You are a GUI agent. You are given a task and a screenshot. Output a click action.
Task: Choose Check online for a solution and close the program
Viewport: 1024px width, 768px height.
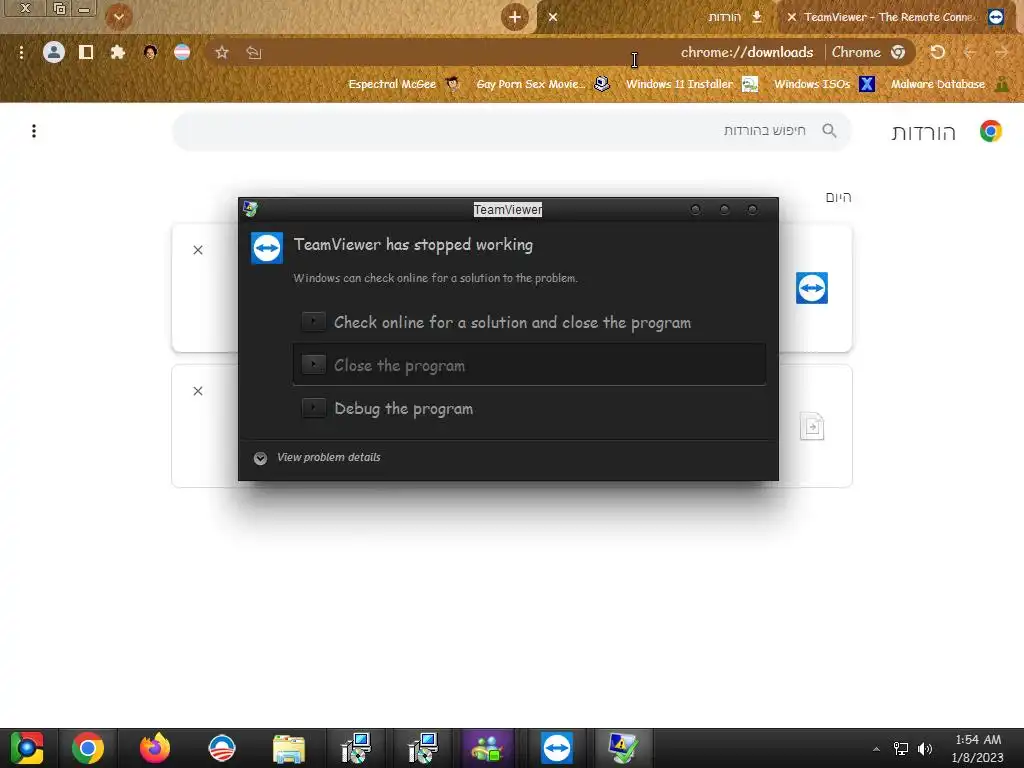[x=529, y=322]
